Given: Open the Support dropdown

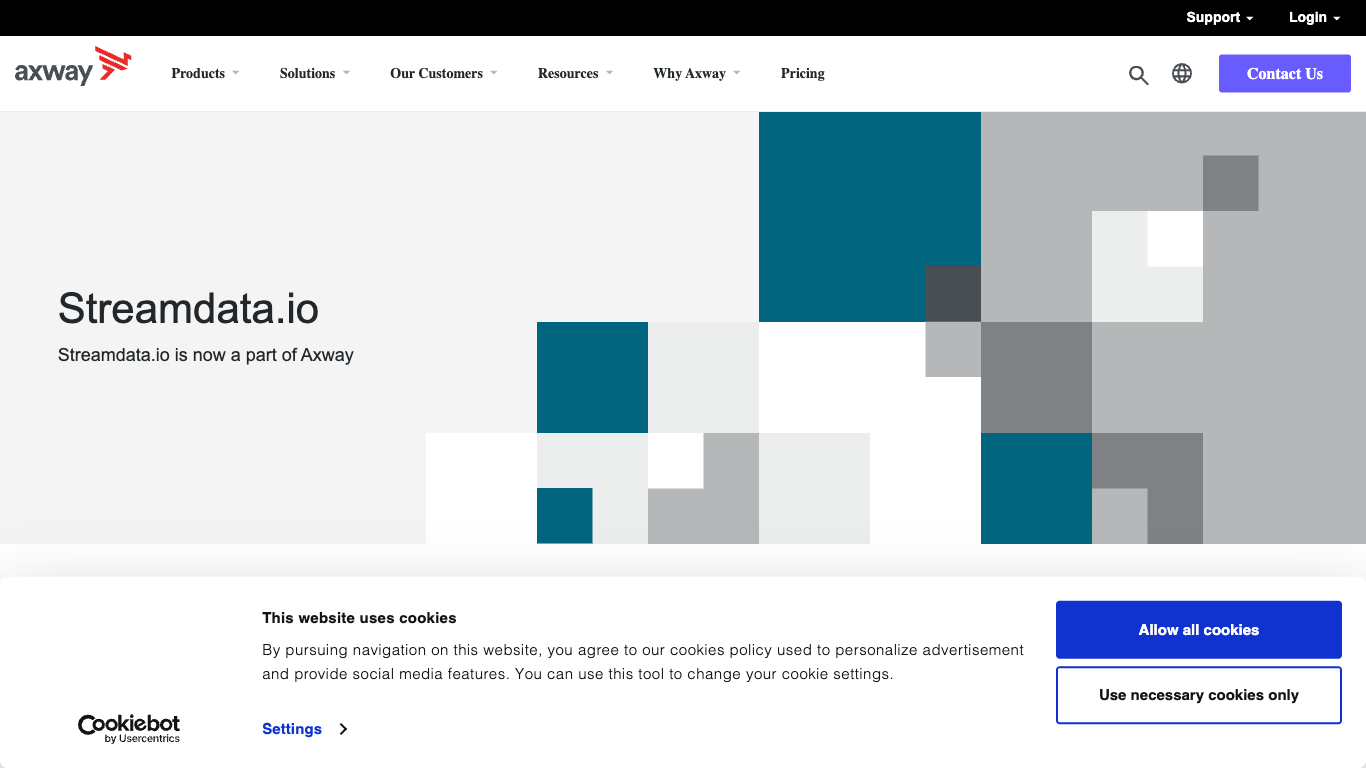Looking at the screenshot, I should click(1219, 17).
